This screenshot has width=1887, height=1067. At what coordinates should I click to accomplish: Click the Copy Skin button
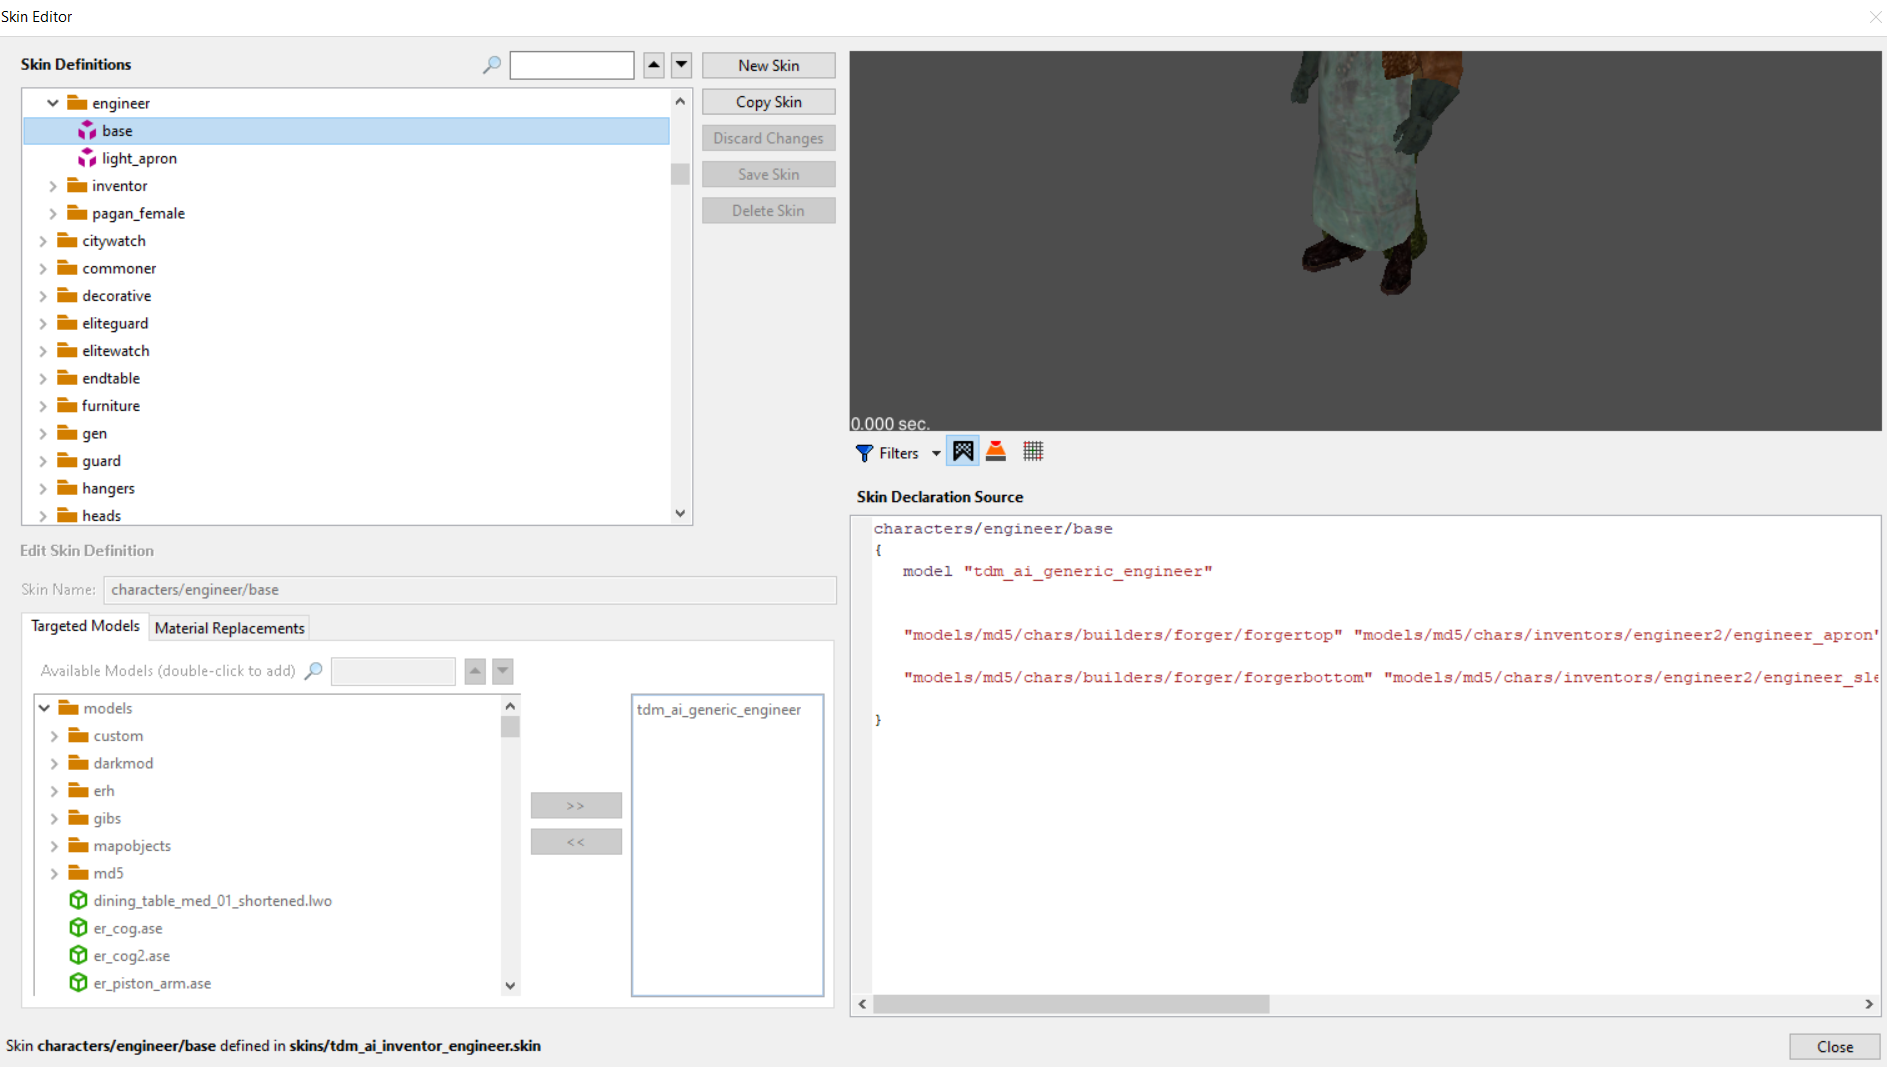tap(768, 102)
